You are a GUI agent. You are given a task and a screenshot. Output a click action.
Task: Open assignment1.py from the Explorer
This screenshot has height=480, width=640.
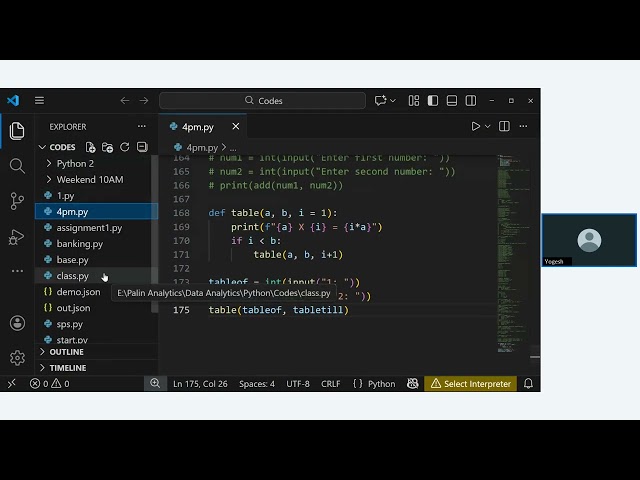[96, 228]
